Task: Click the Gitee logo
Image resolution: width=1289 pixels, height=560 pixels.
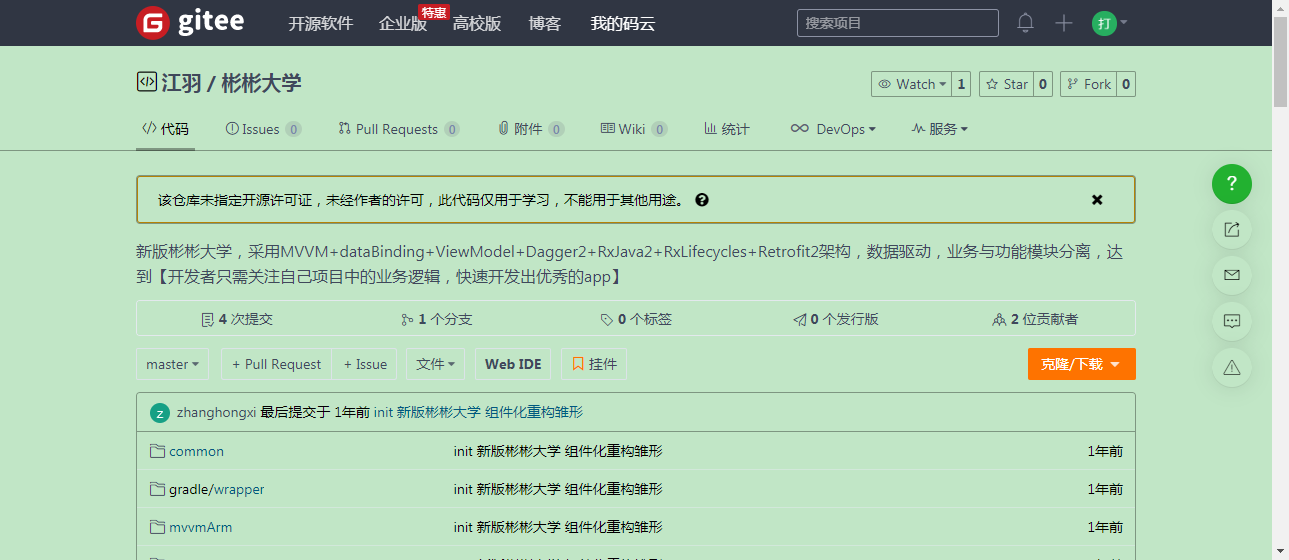Action: (x=190, y=22)
